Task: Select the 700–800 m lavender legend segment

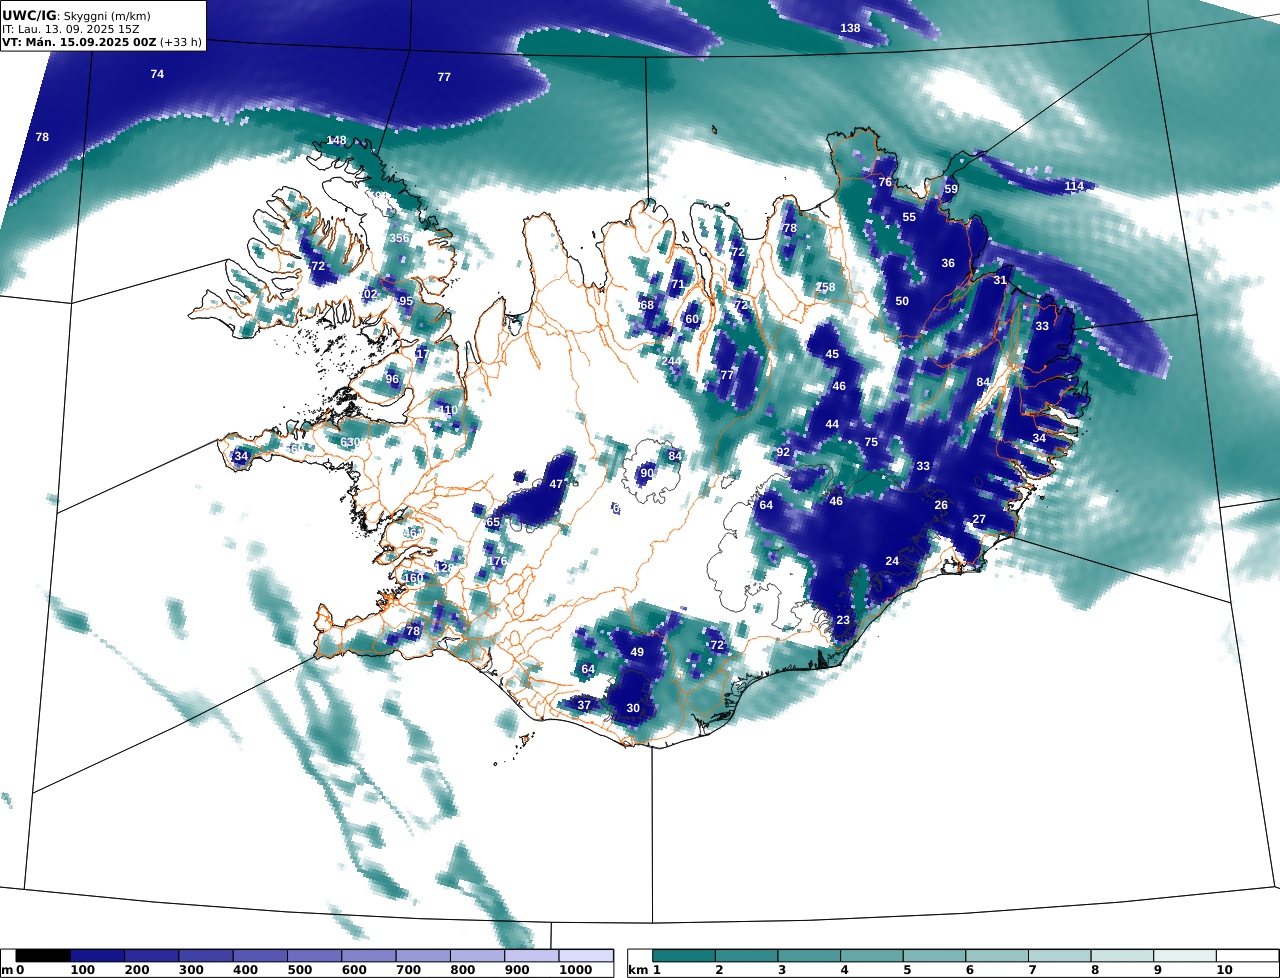Action: (x=423, y=956)
